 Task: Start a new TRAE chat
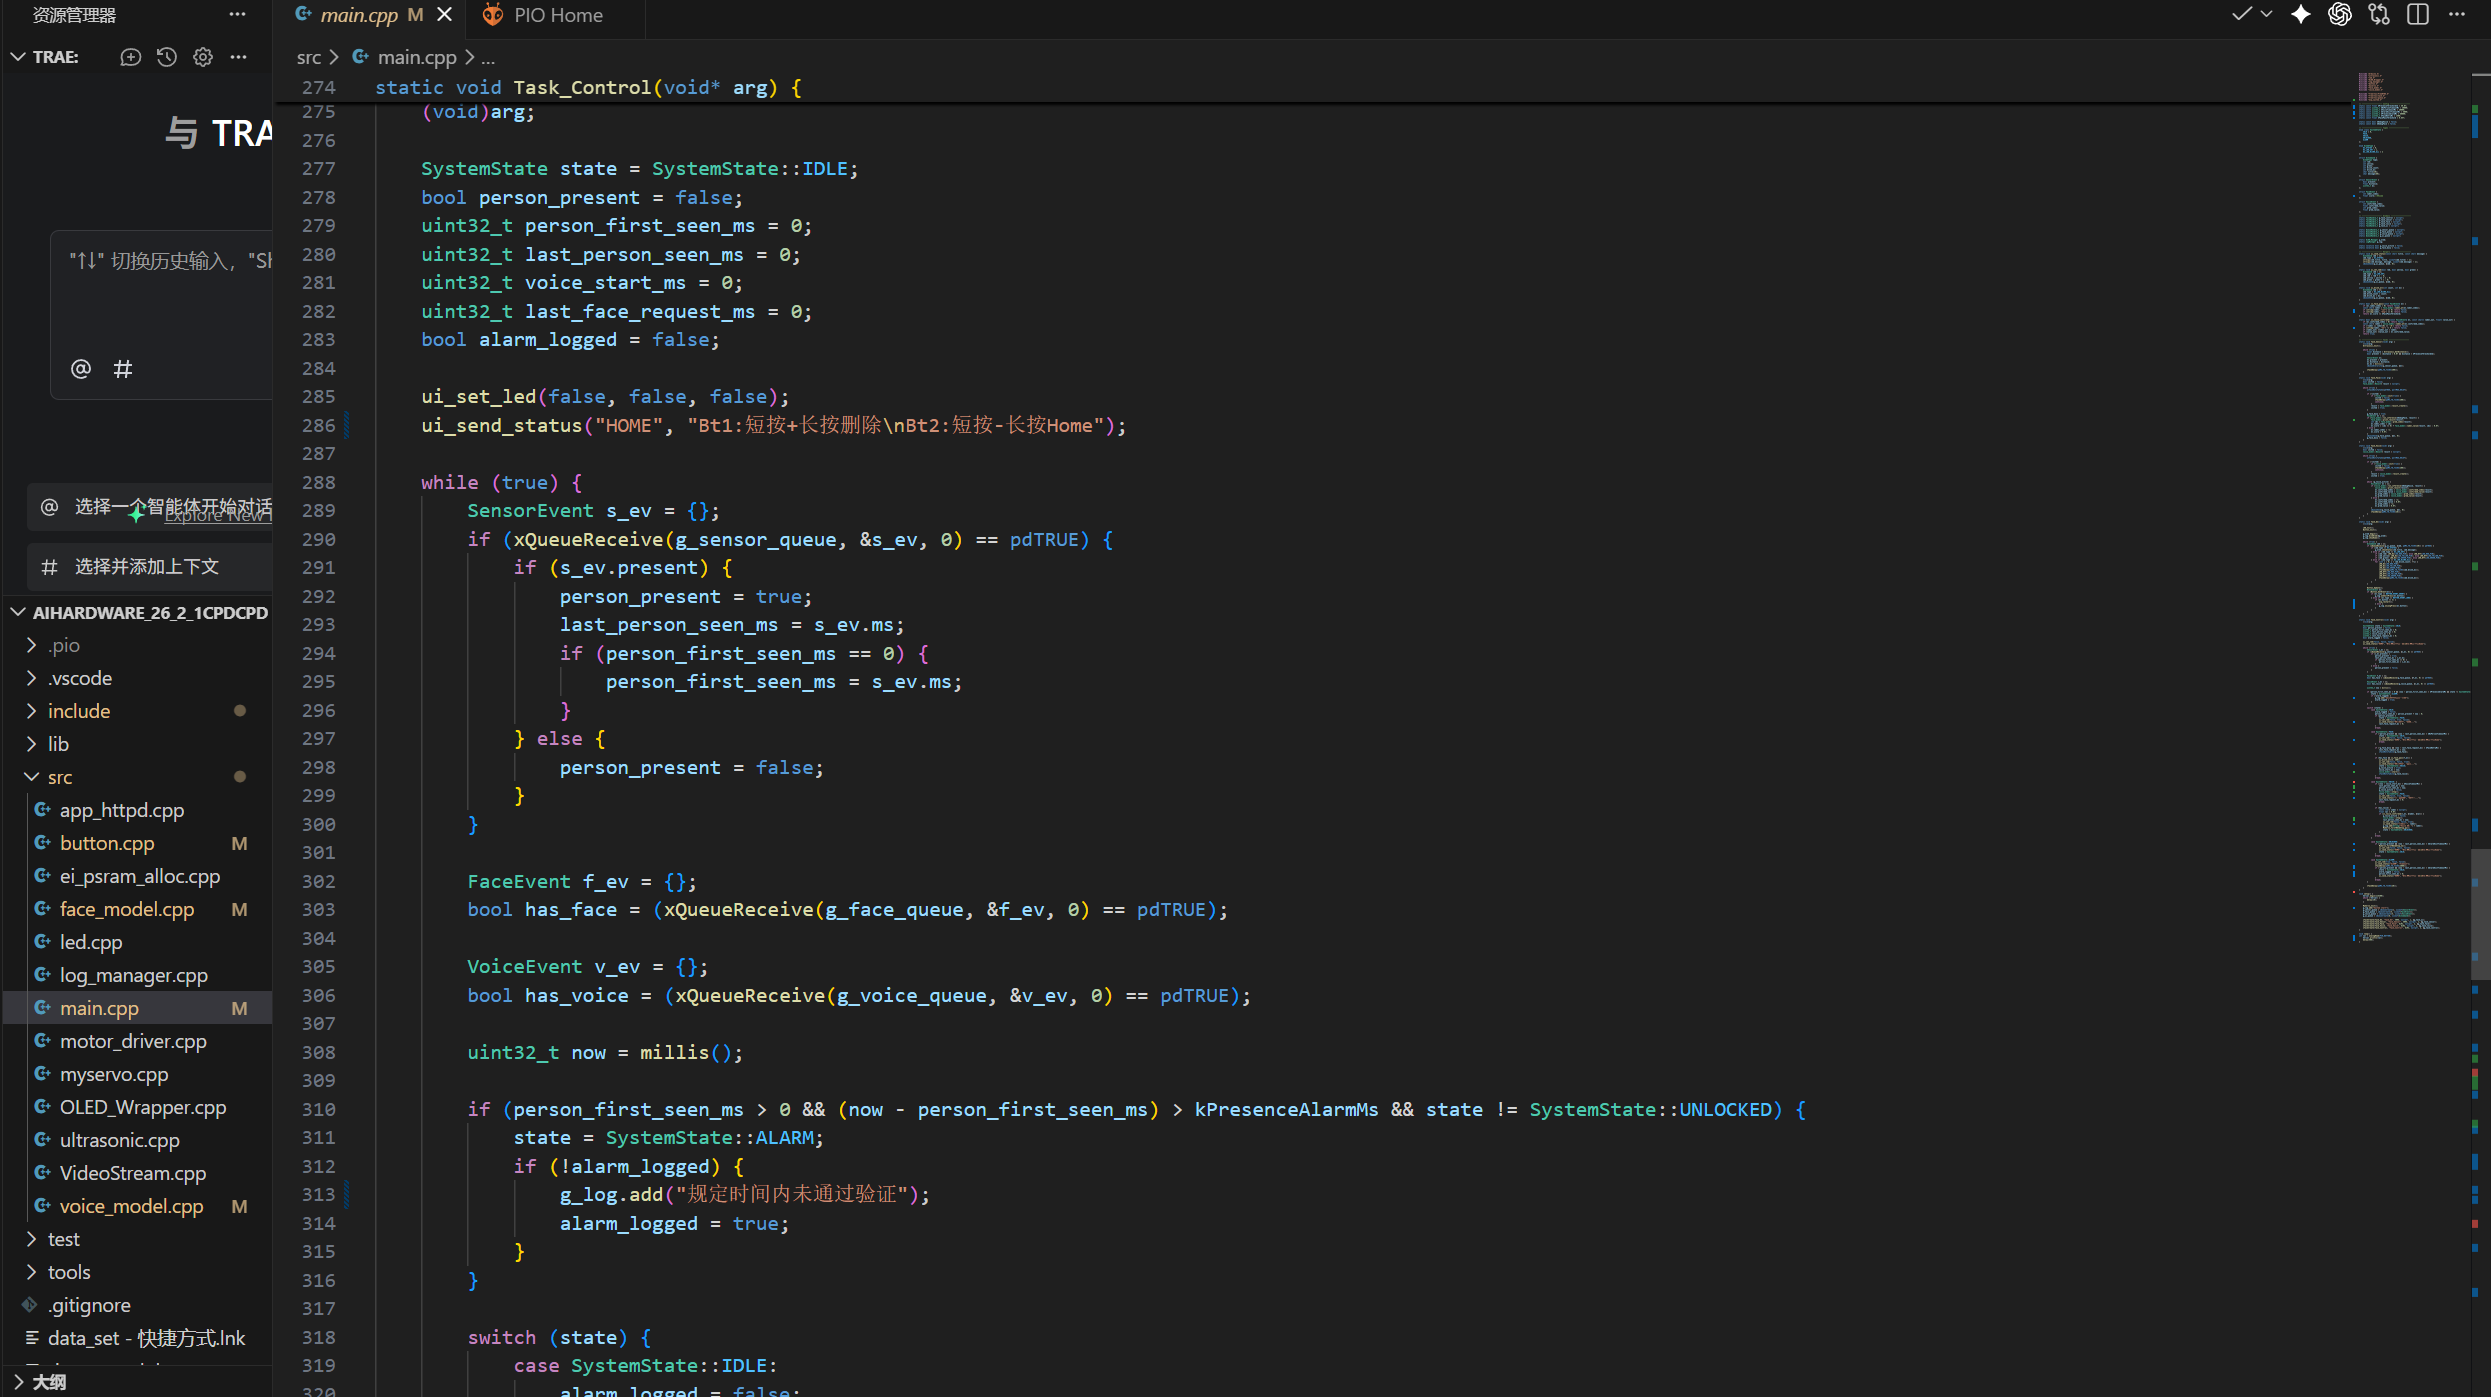pos(130,57)
